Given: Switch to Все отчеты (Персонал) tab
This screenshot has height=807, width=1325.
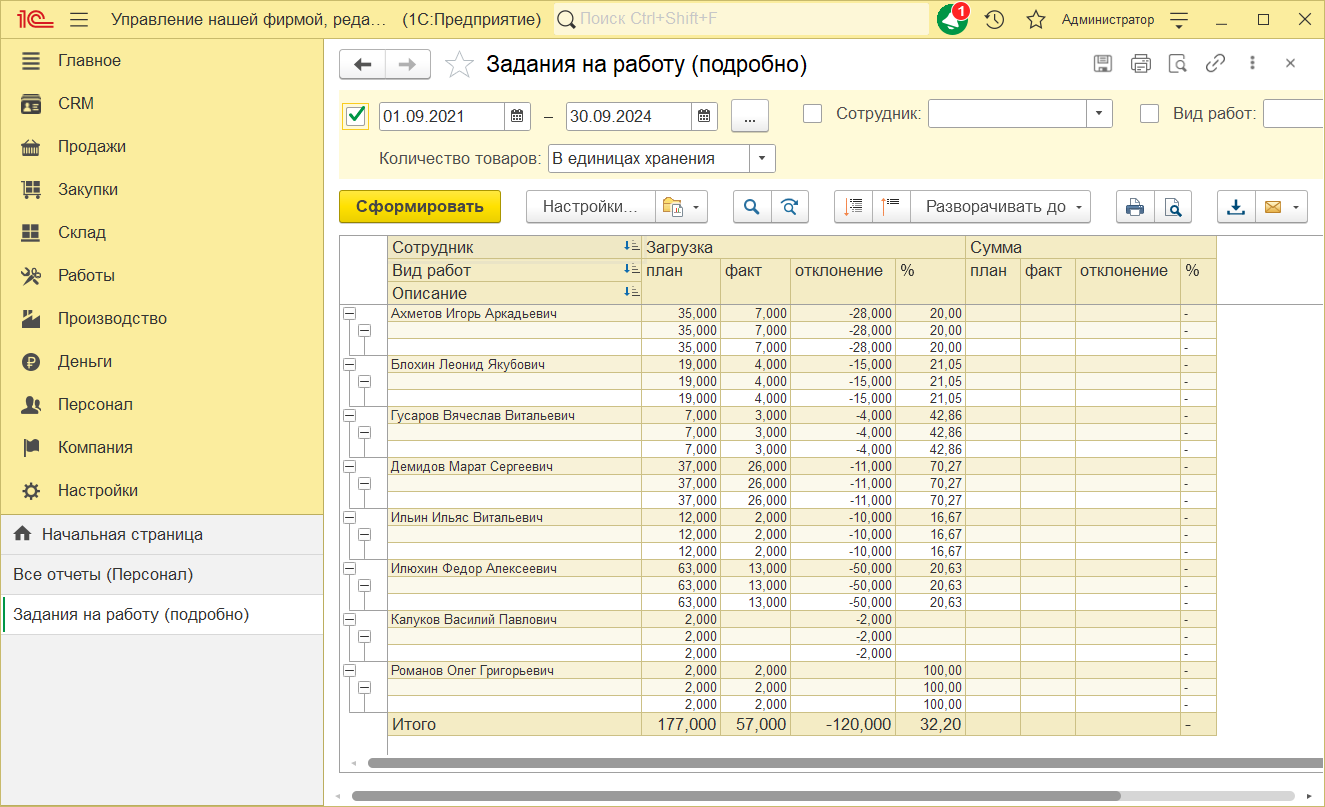Looking at the screenshot, I should [x=103, y=575].
